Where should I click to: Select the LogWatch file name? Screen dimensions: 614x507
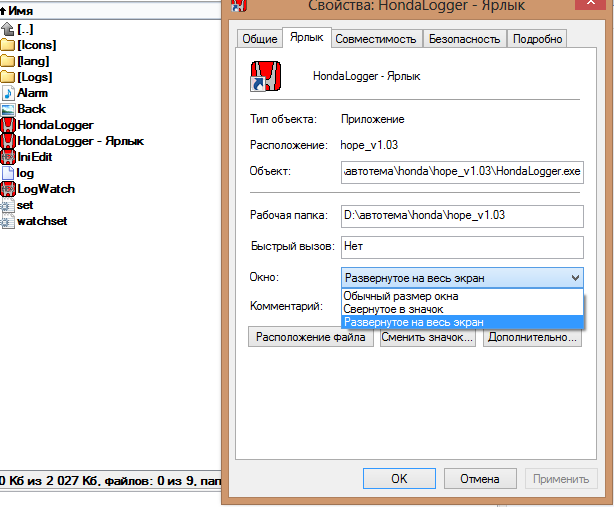tap(46, 189)
